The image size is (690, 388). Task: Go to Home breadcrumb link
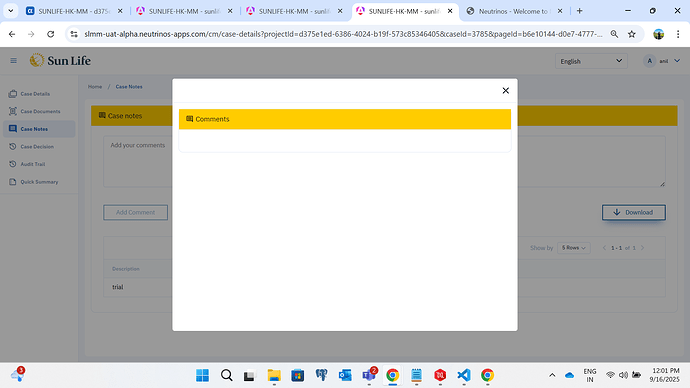[x=95, y=87]
